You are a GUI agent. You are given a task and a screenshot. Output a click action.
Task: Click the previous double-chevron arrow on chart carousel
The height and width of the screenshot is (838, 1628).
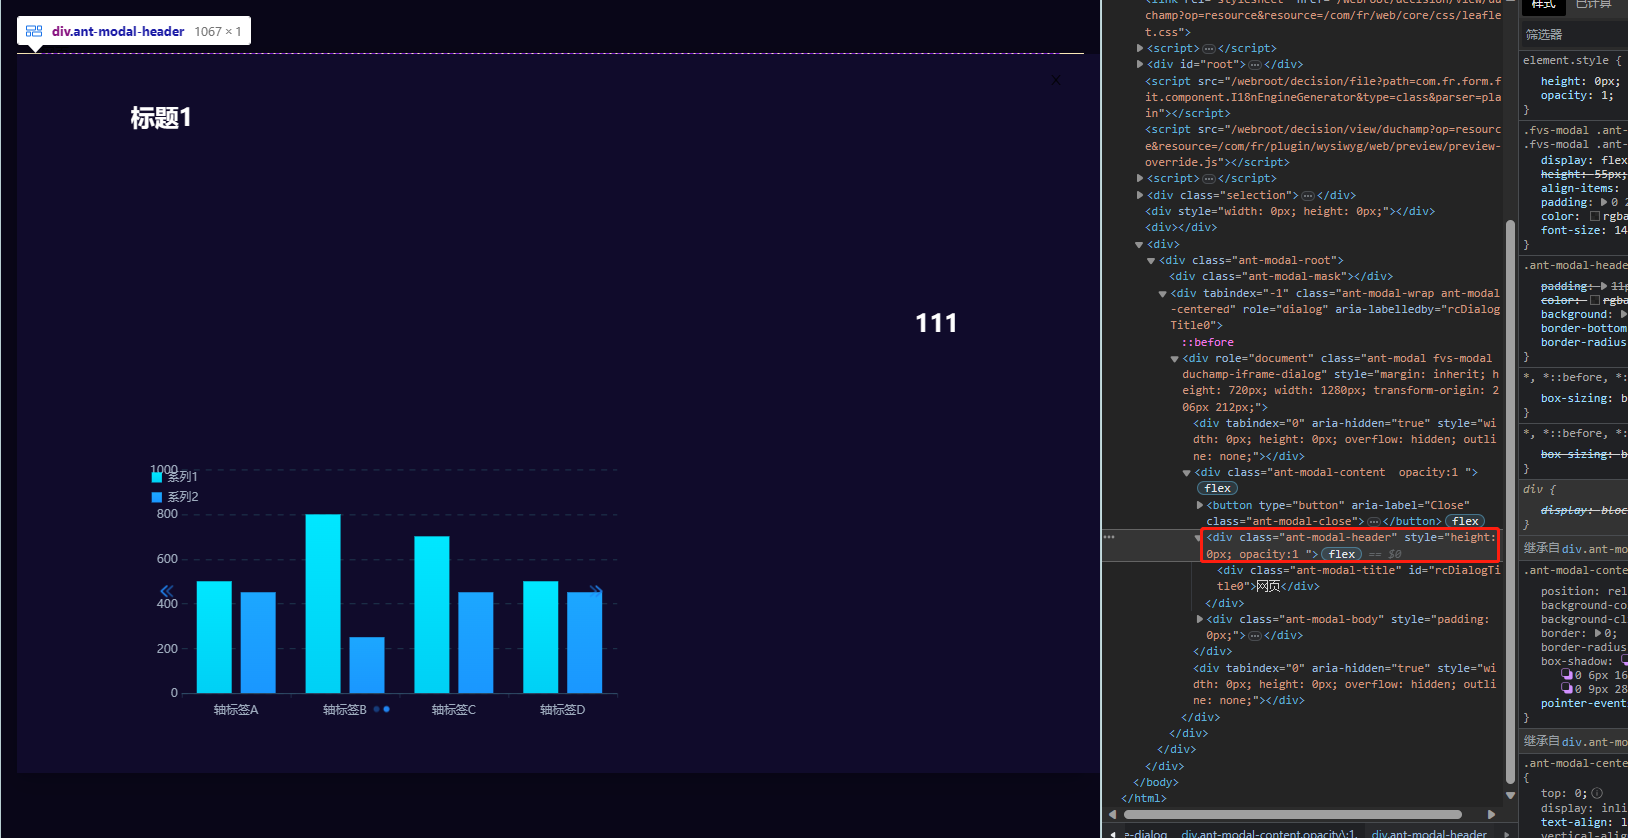point(167,591)
